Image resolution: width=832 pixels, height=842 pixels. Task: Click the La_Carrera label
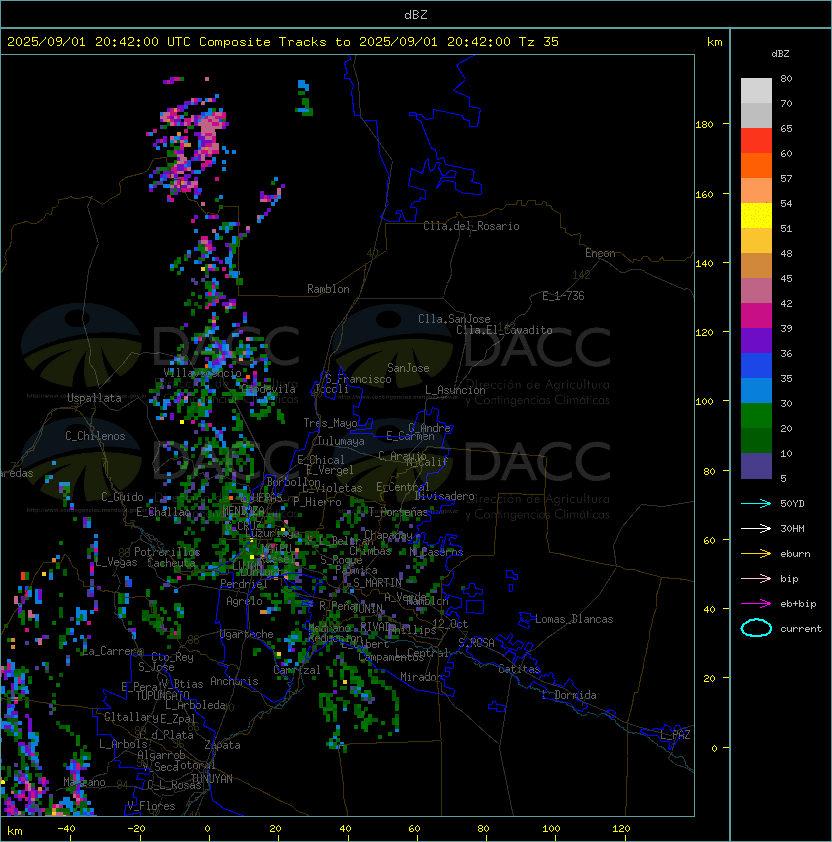click(113, 651)
